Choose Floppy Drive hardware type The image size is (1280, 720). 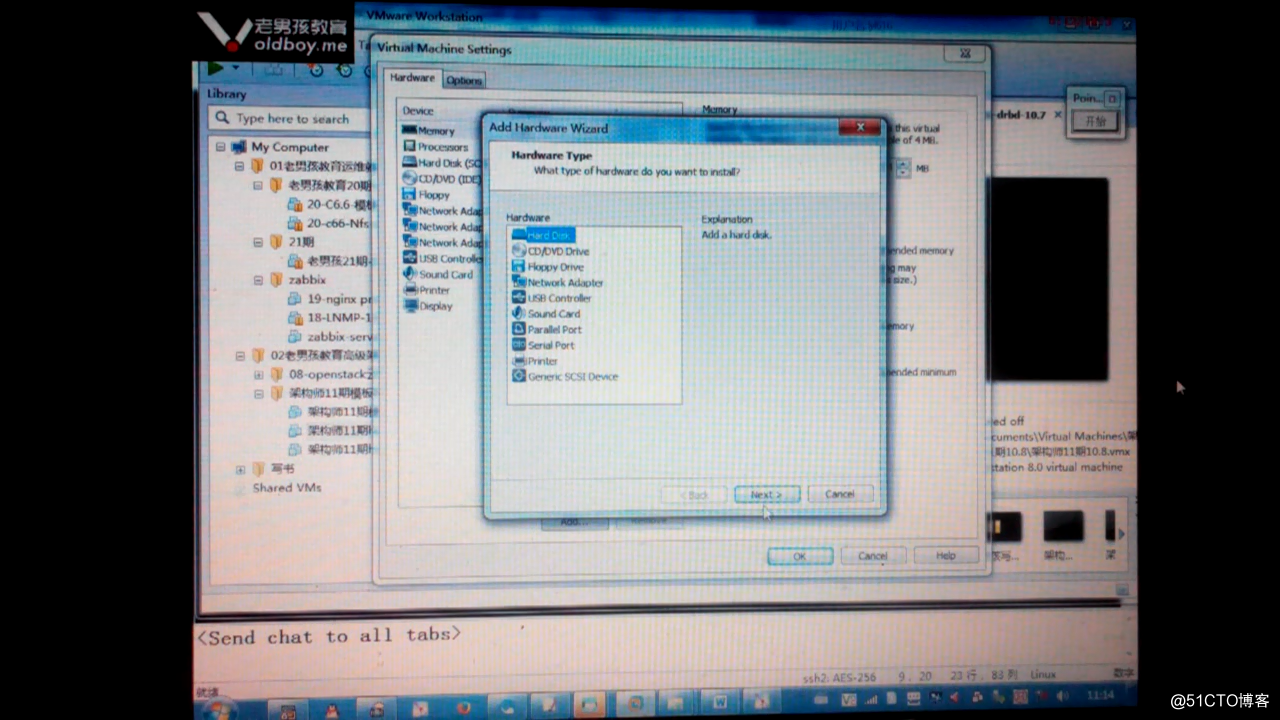point(548,267)
